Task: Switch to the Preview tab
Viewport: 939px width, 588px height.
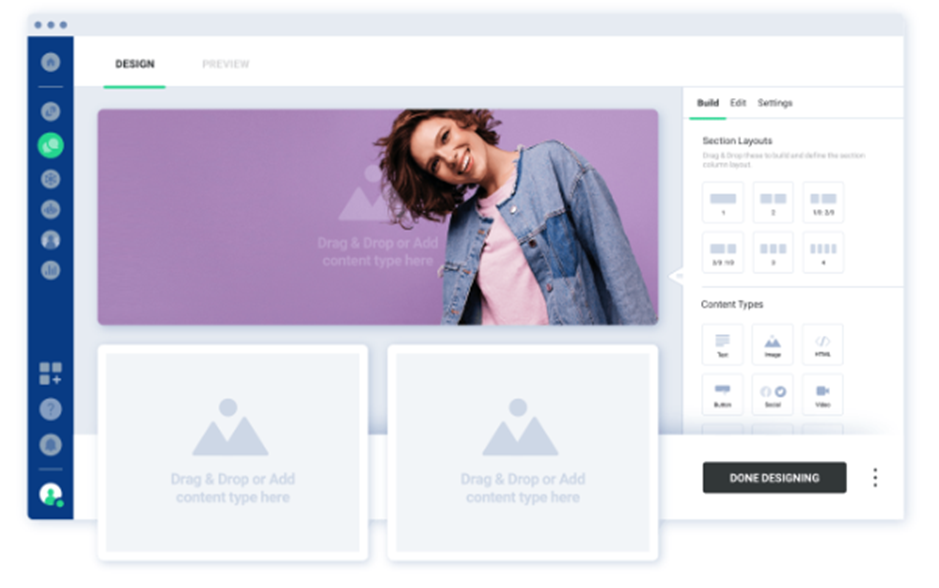Action: pos(227,63)
